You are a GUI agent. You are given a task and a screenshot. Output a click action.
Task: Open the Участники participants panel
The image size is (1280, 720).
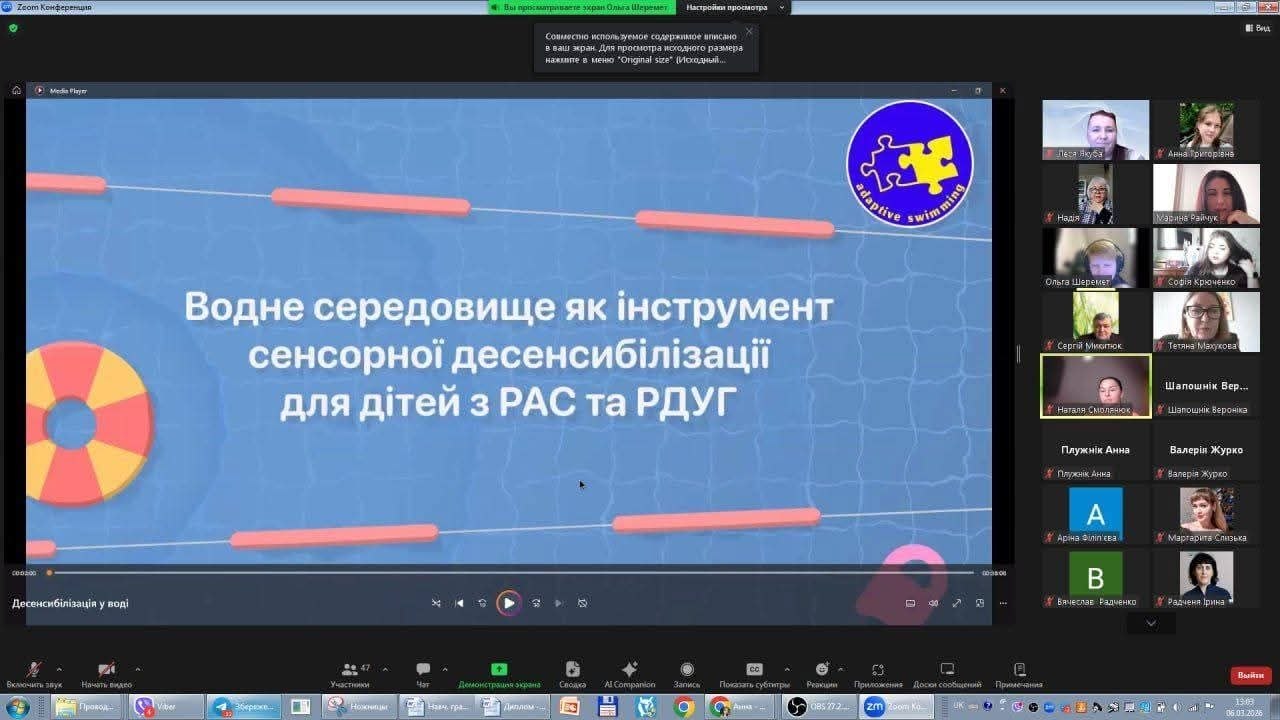(x=350, y=671)
